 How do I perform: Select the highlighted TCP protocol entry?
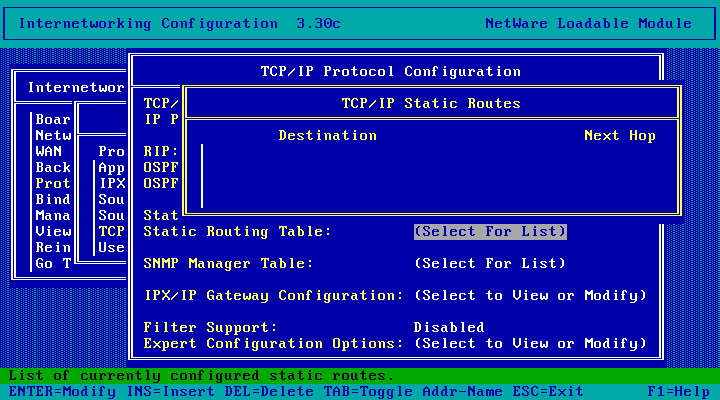pyautogui.click(x=112, y=231)
